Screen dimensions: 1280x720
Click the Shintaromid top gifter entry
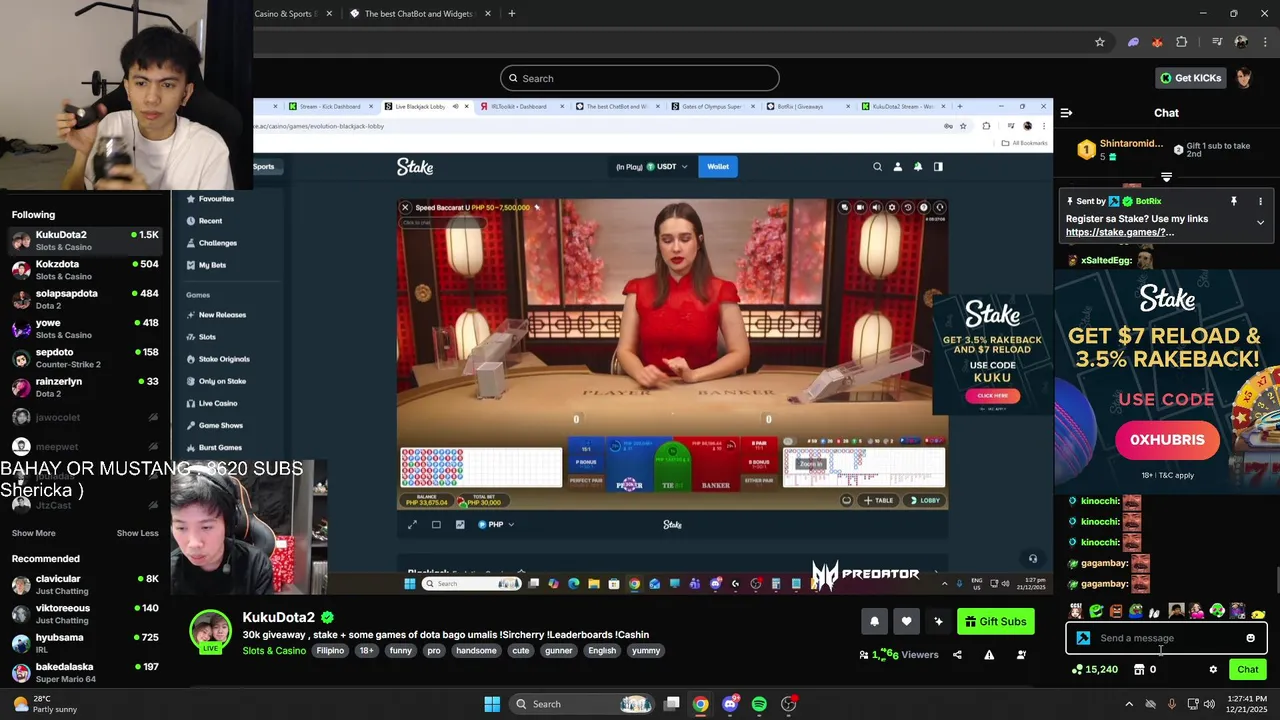click(1120, 149)
